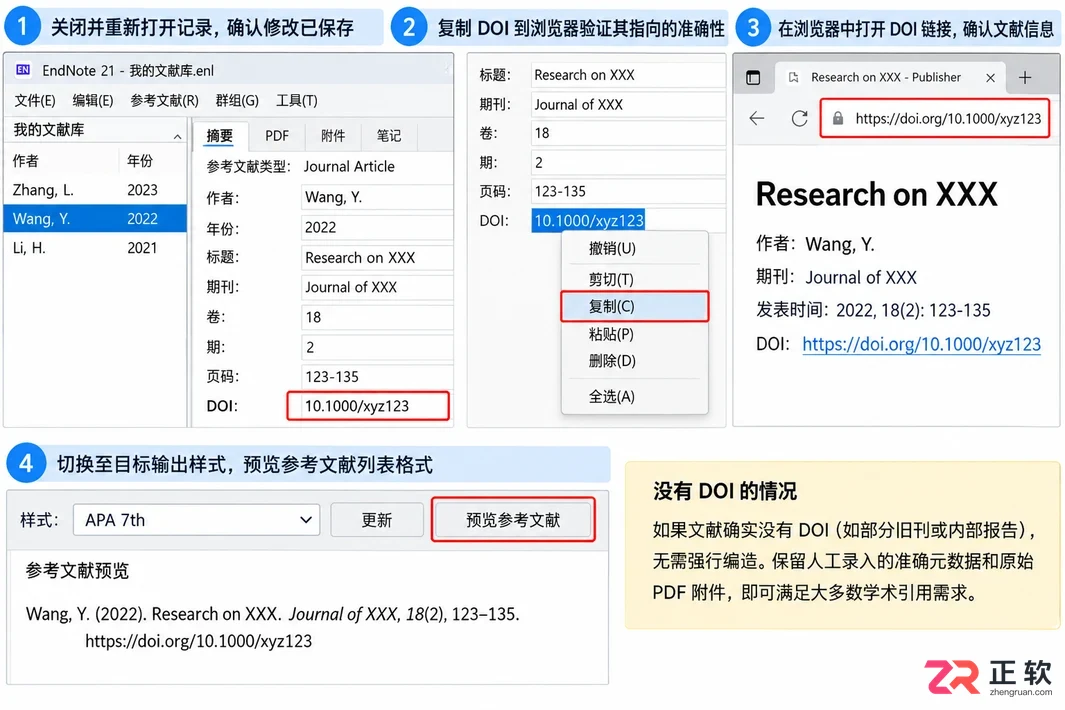Viewport: 1065px width, 710px height.
Task: Click the 参考文献预览 heading
Action: [77, 571]
